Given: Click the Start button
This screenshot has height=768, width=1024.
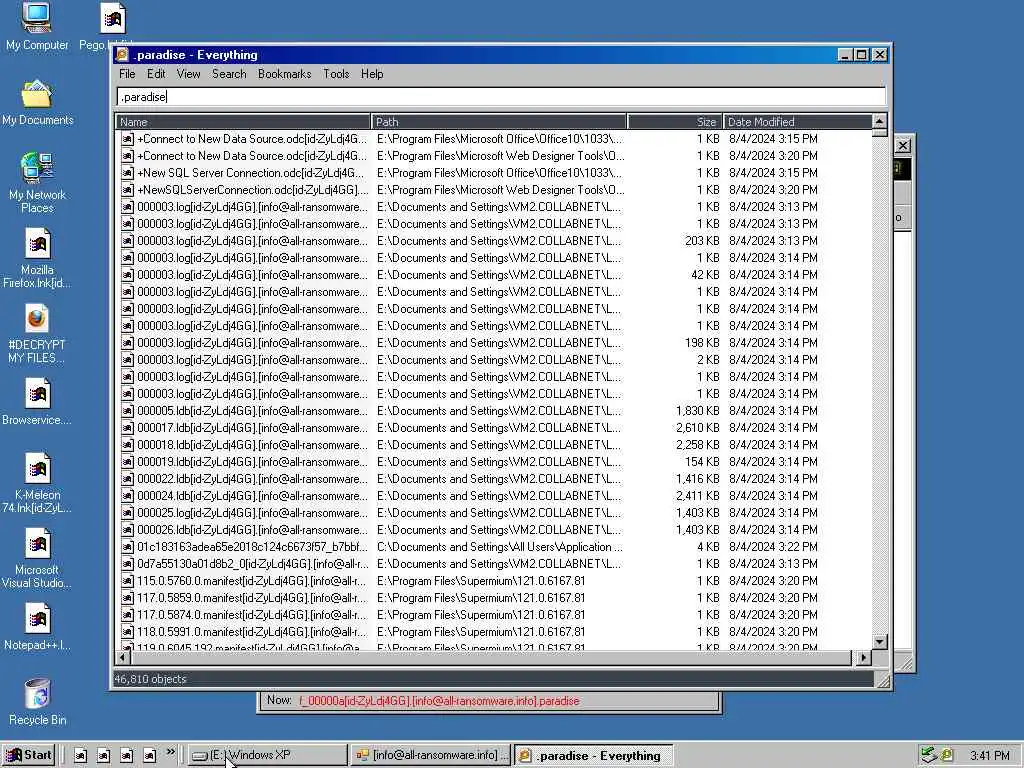Looking at the screenshot, I should coord(29,755).
